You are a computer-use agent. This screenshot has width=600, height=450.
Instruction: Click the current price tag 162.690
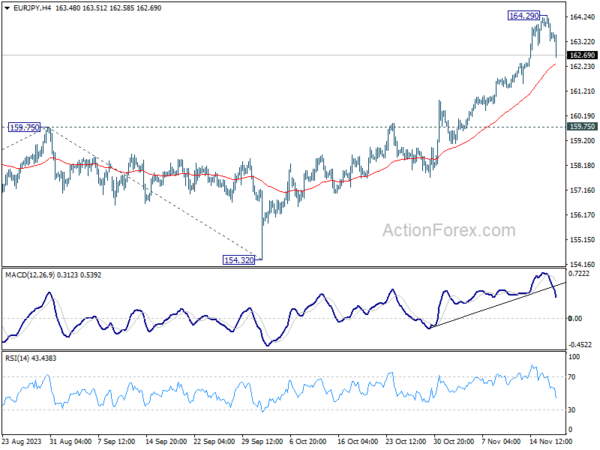point(582,55)
